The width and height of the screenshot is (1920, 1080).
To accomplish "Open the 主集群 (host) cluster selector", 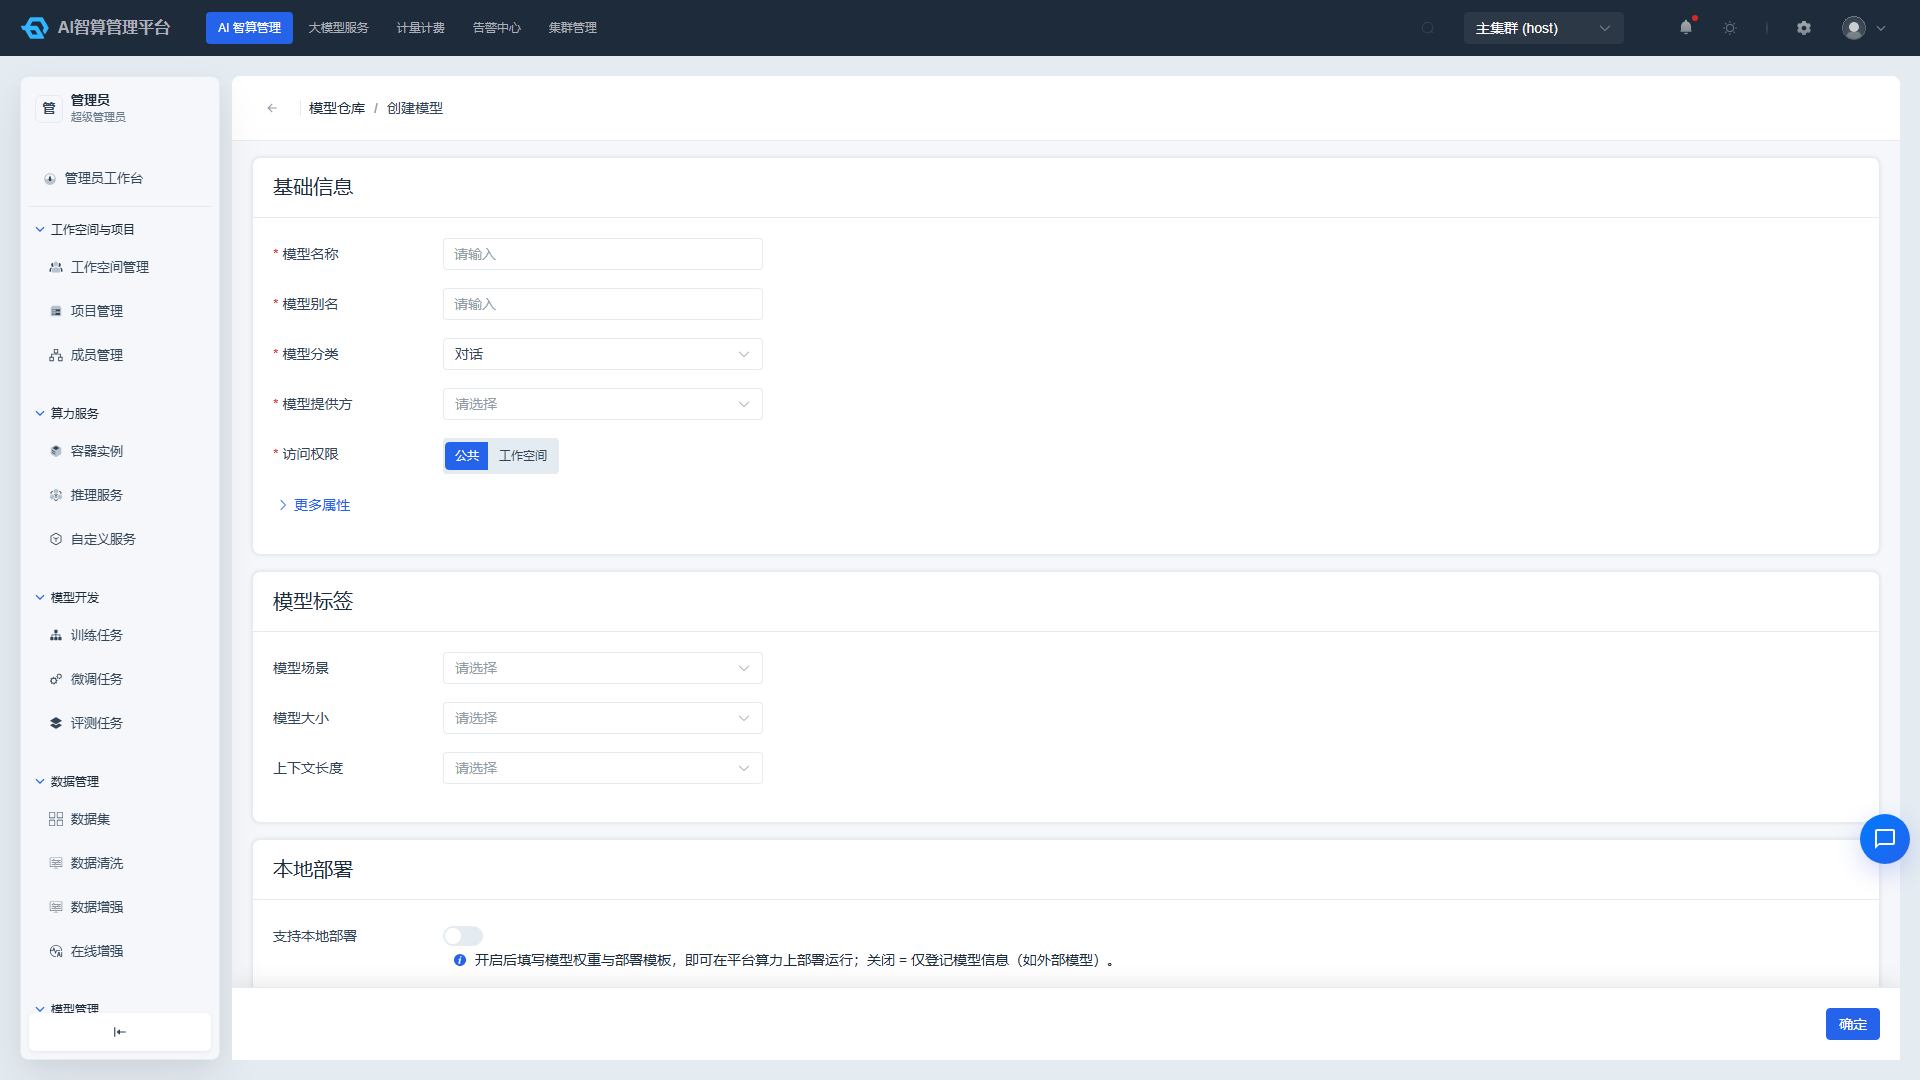I will click(1543, 28).
